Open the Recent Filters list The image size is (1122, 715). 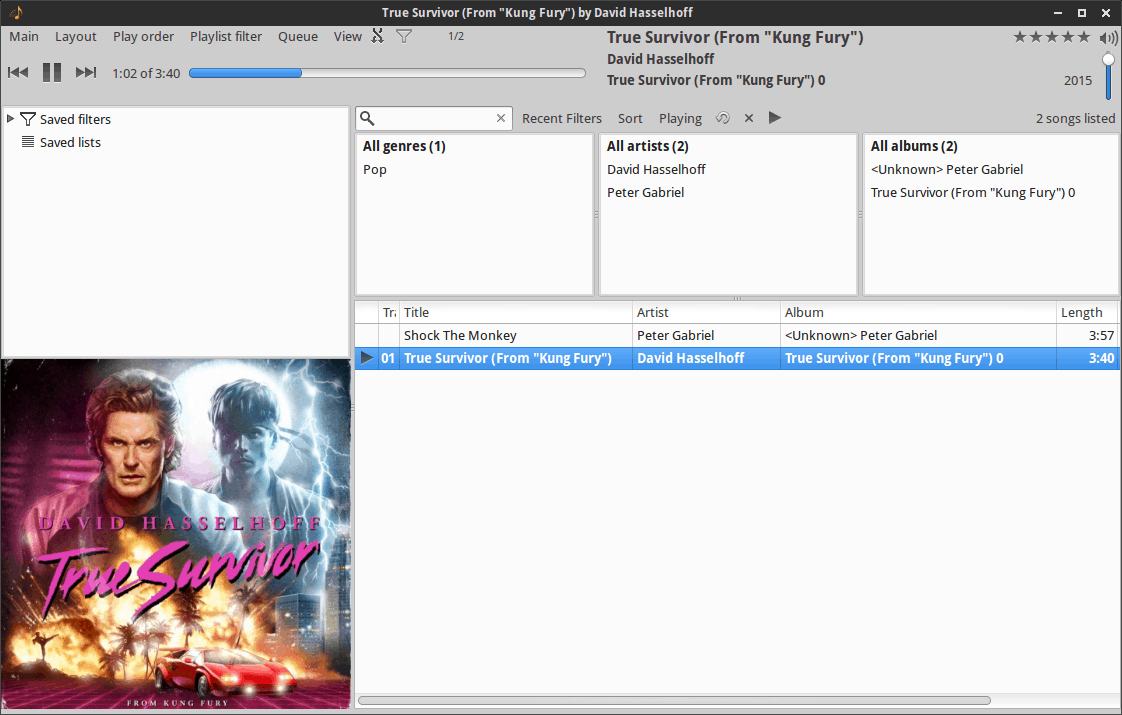tap(562, 119)
